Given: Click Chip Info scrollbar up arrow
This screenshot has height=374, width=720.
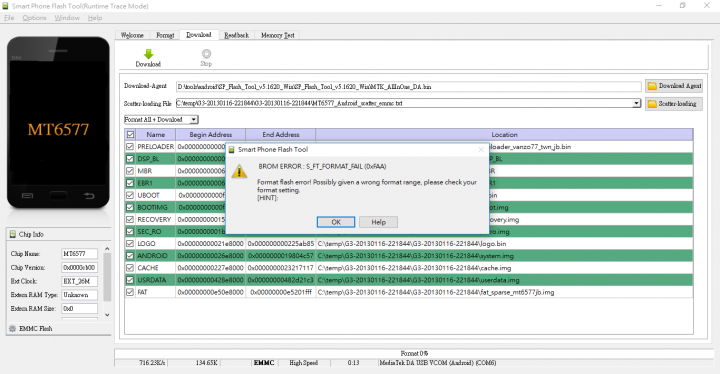Looking at the screenshot, I should pyautogui.click(x=107, y=249).
